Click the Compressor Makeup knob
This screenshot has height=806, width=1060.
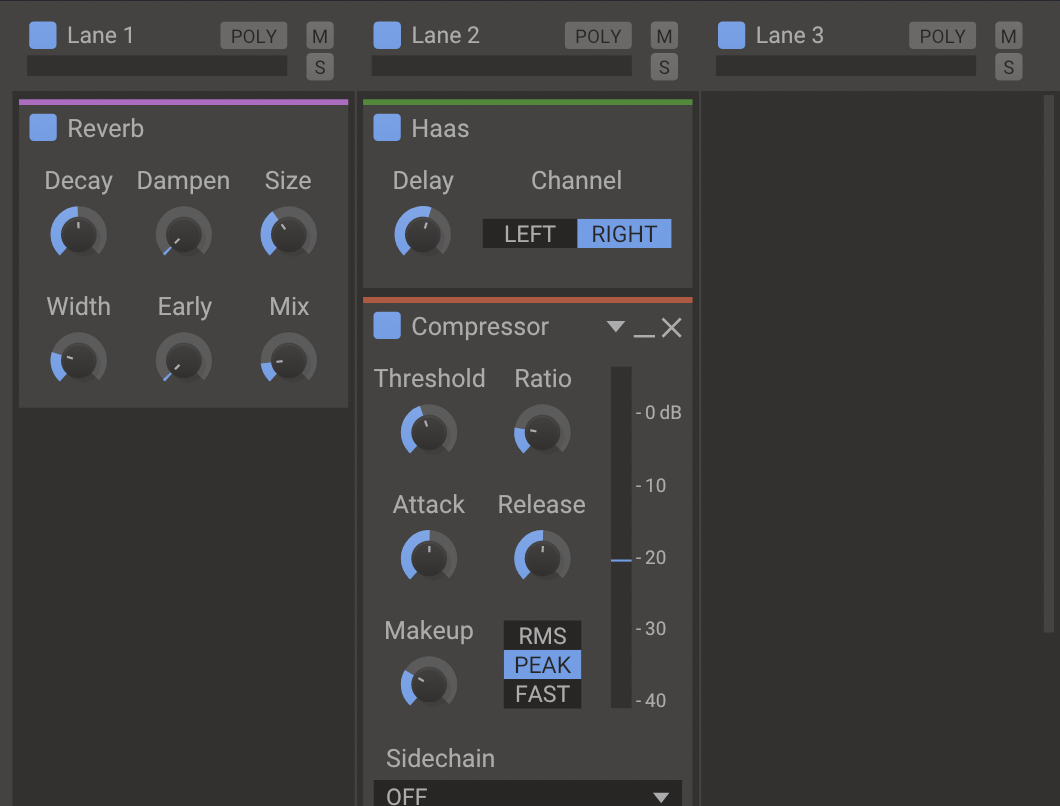click(x=429, y=684)
